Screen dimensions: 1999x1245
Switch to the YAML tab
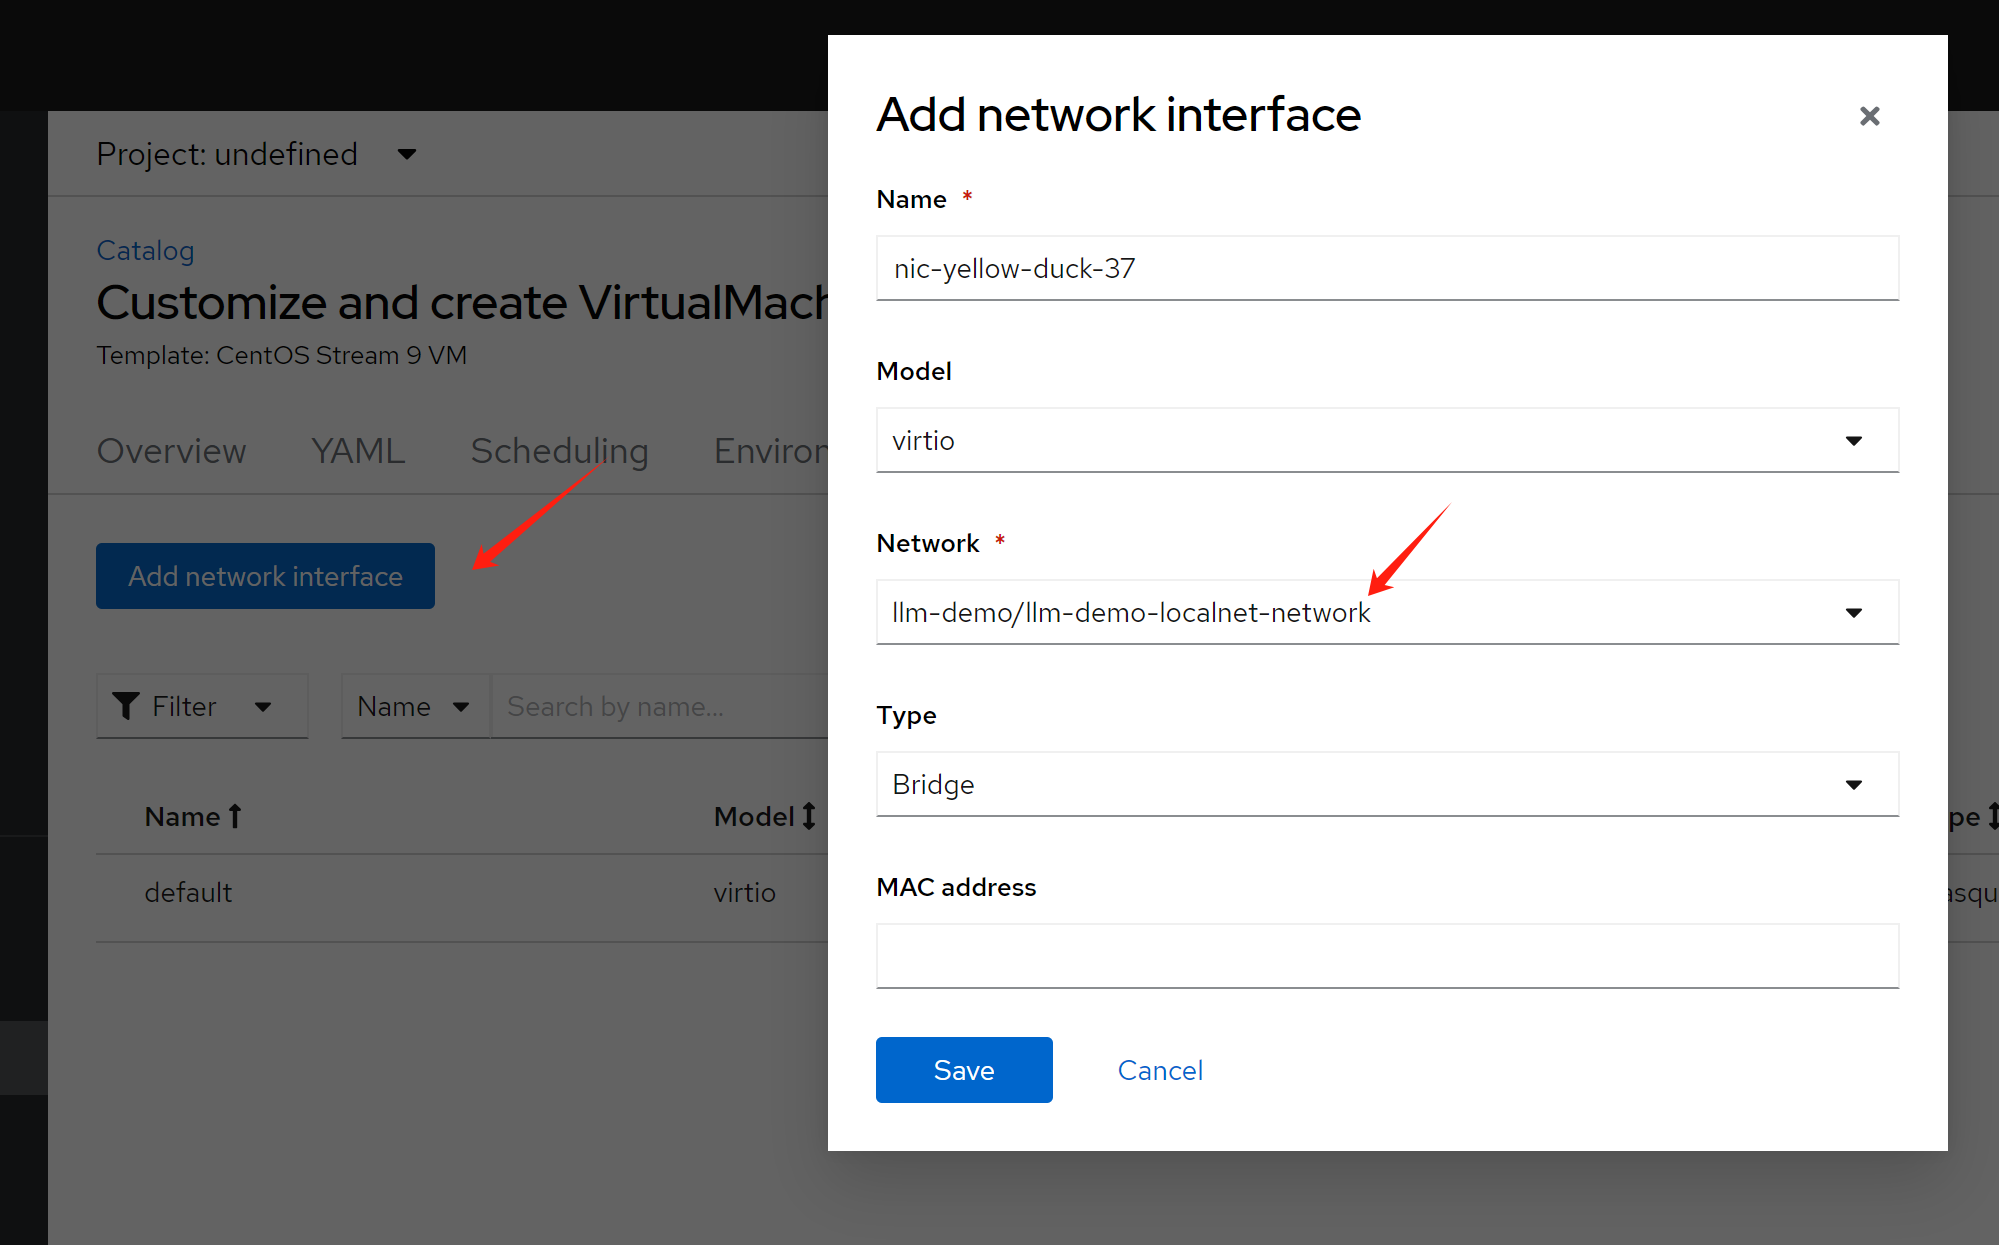pyautogui.click(x=358, y=451)
